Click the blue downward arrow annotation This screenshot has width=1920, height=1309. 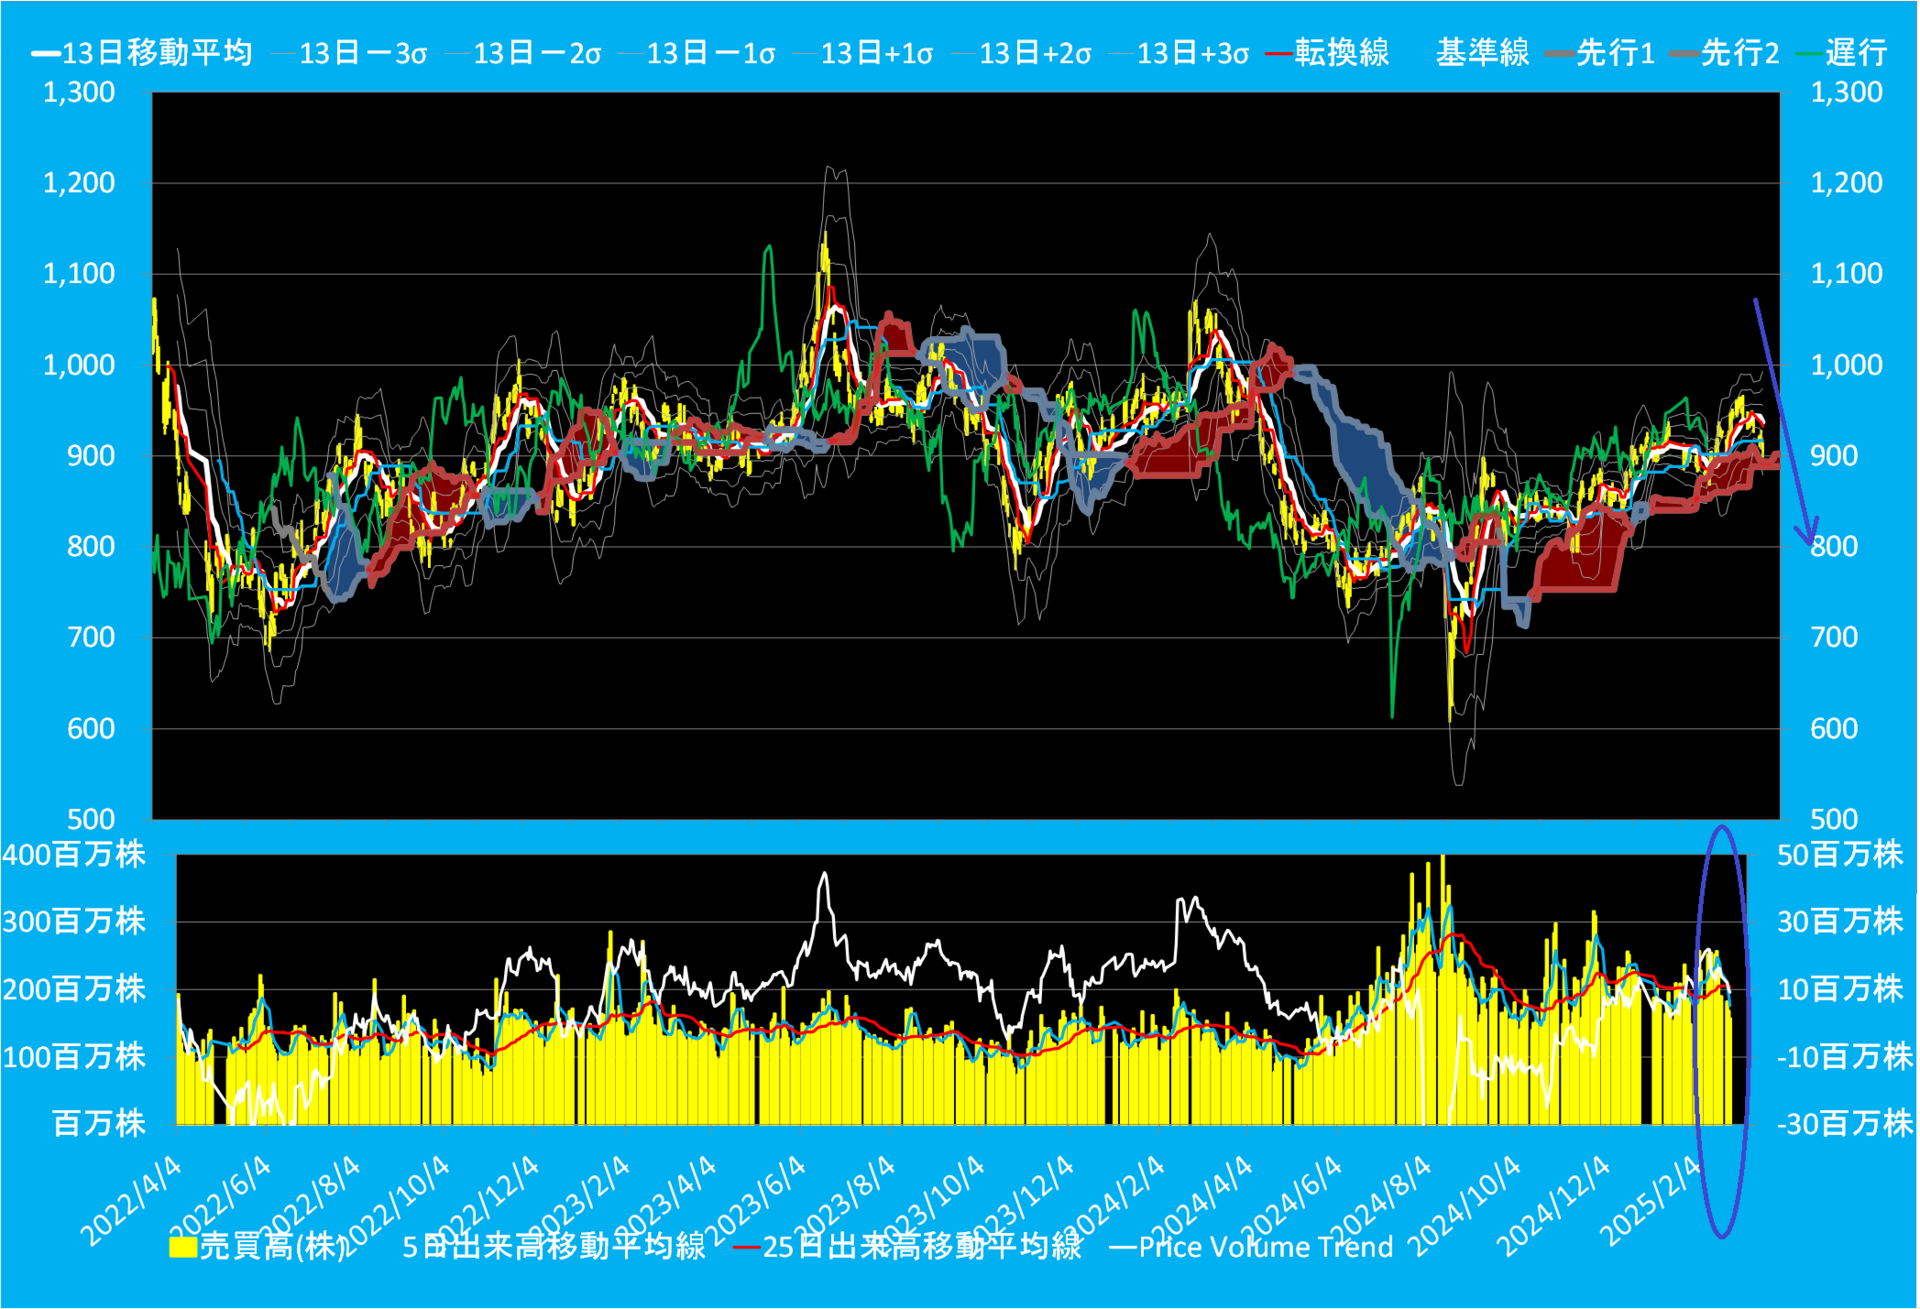coord(1785,421)
